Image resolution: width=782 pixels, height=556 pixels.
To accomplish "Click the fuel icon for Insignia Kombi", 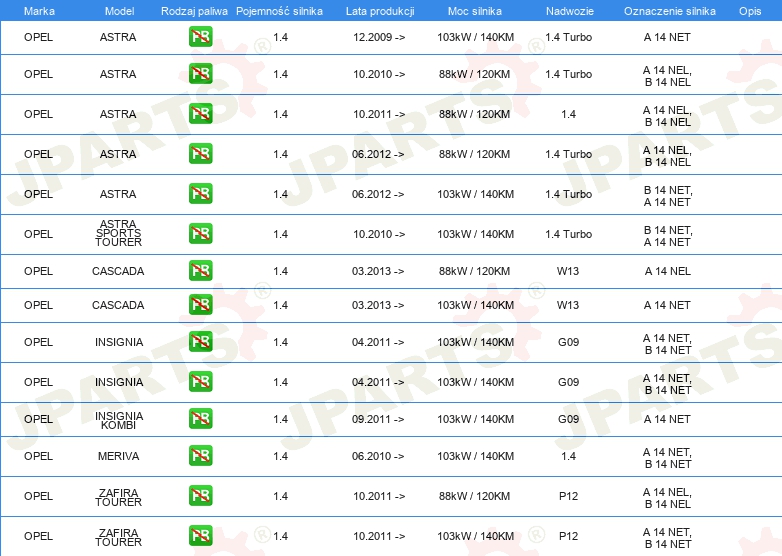I will pos(200,419).
